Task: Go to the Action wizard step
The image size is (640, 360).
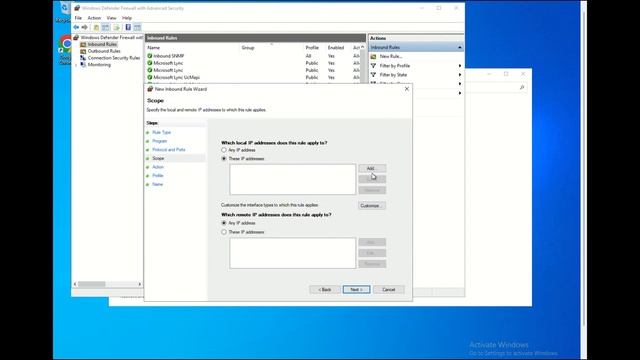Action: [158, 167]
